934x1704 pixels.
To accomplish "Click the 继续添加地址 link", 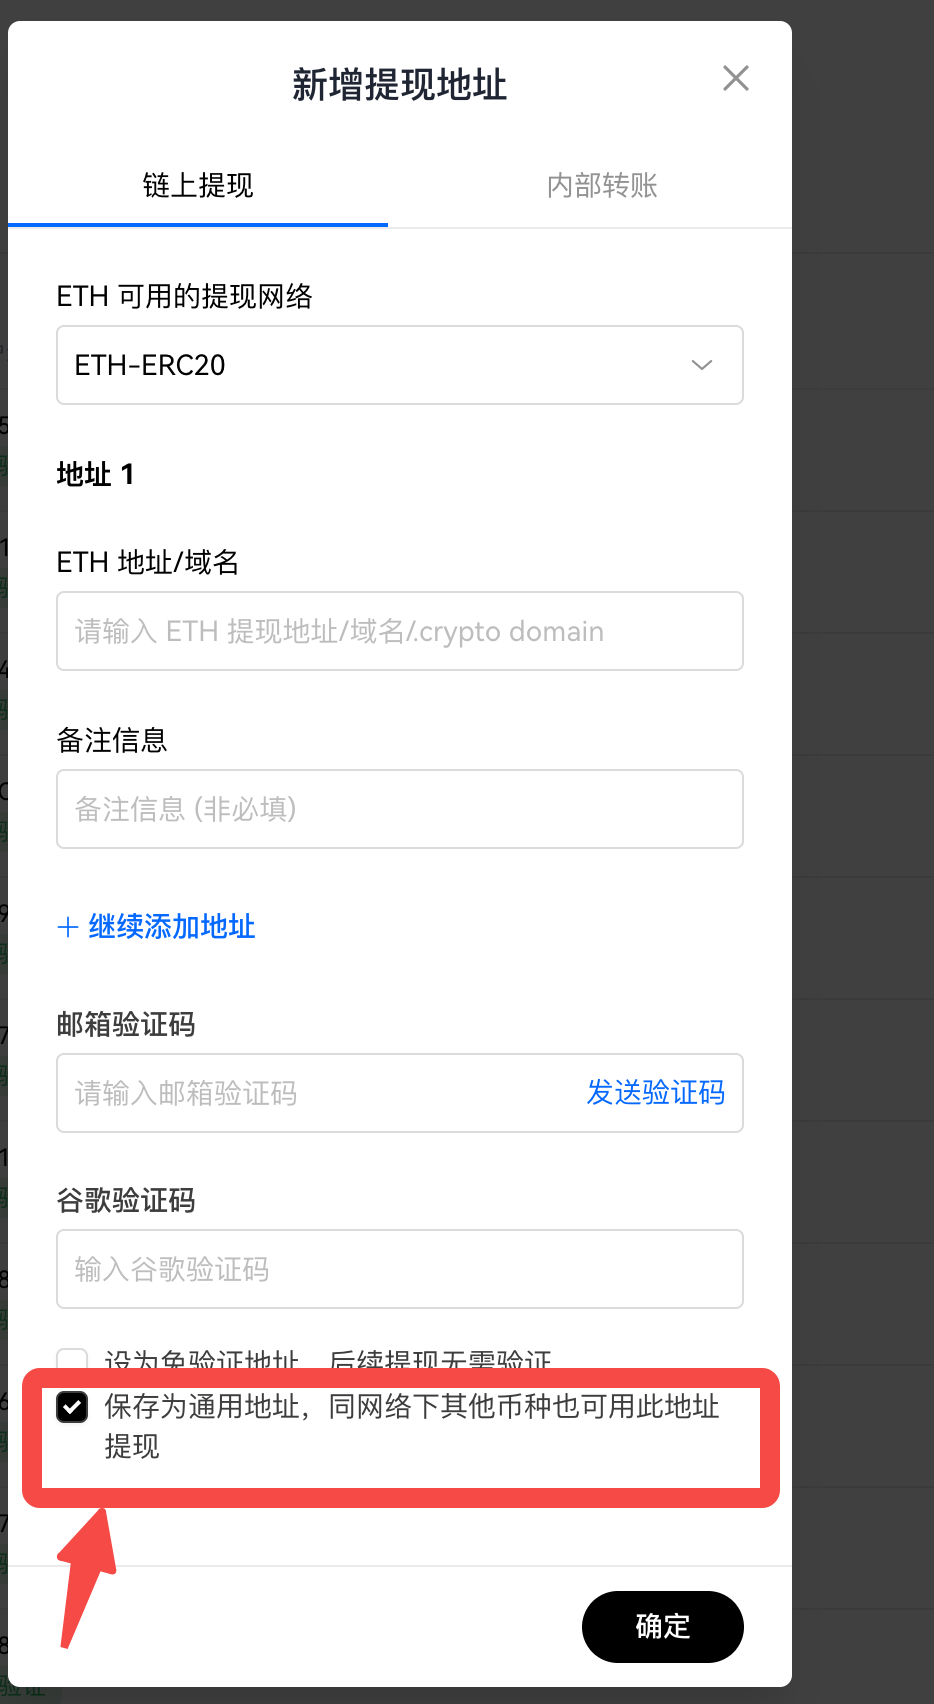I will [x=172, y=927].
